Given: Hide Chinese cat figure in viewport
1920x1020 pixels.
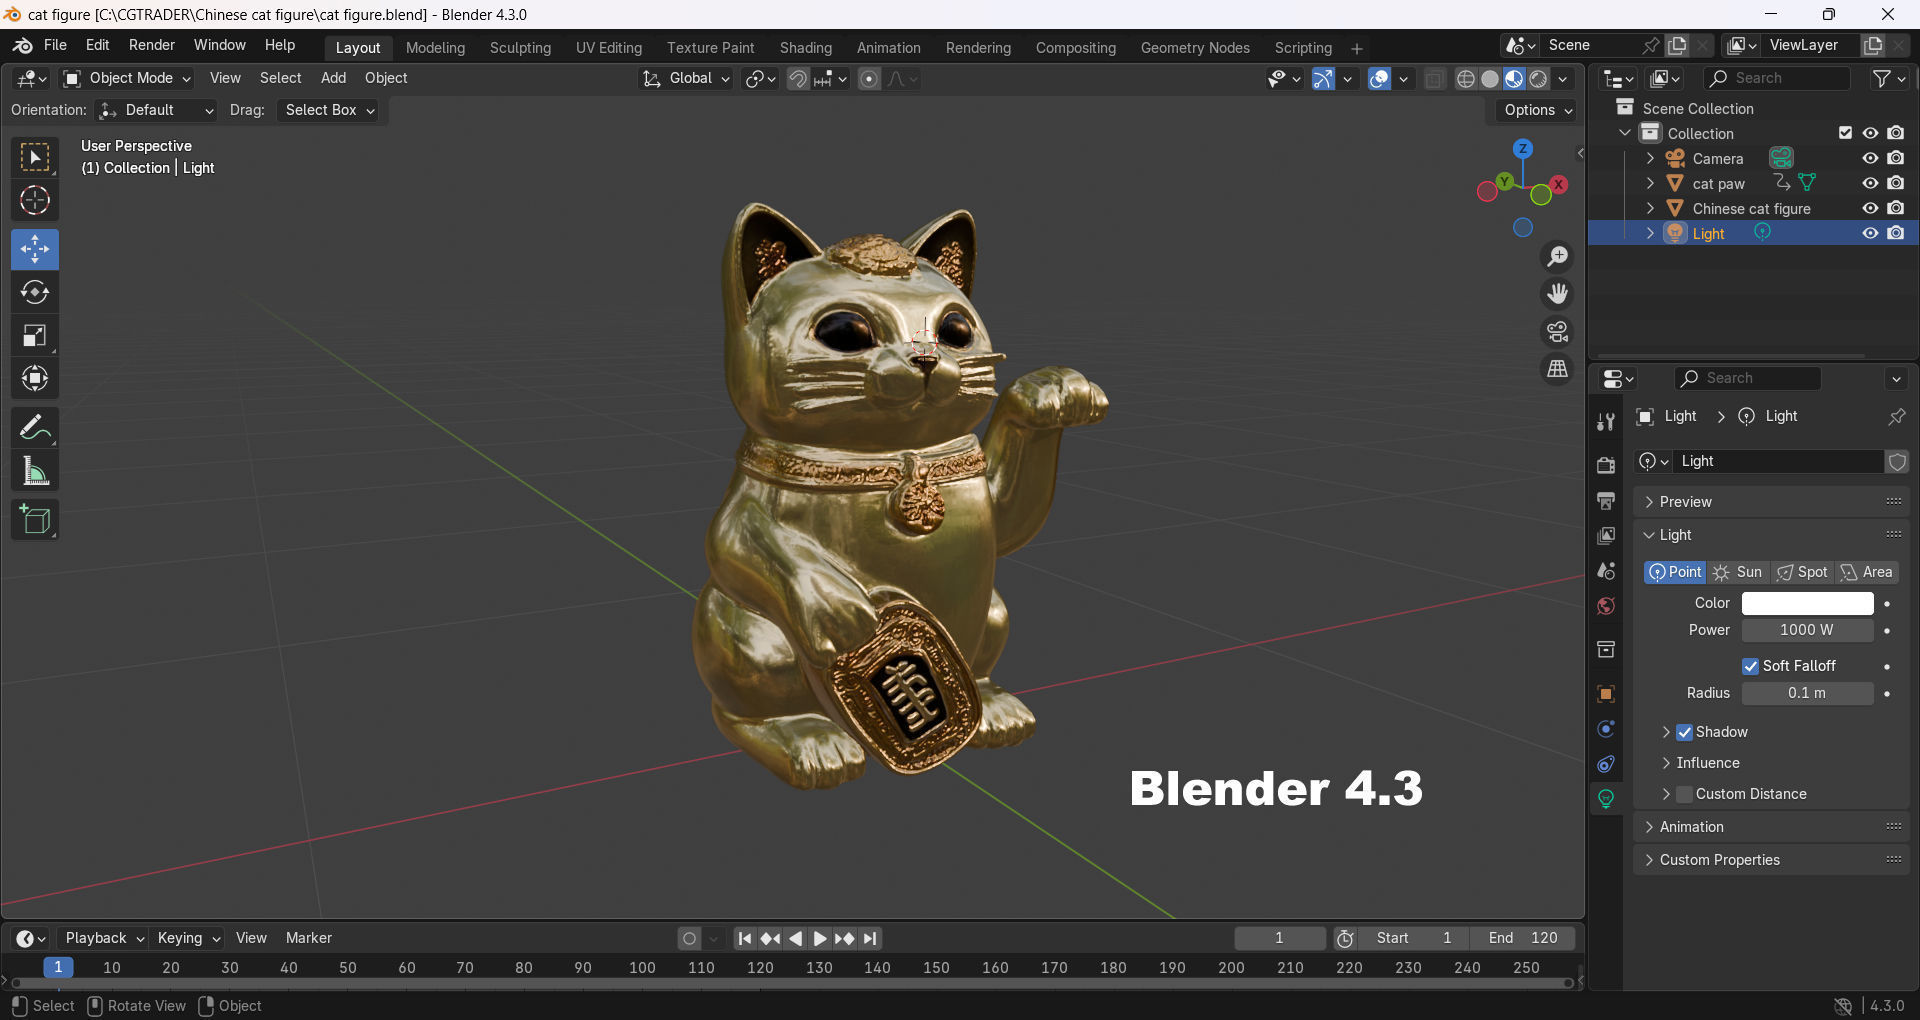Looking at the screenshot, I should (x=1870, y=208).
